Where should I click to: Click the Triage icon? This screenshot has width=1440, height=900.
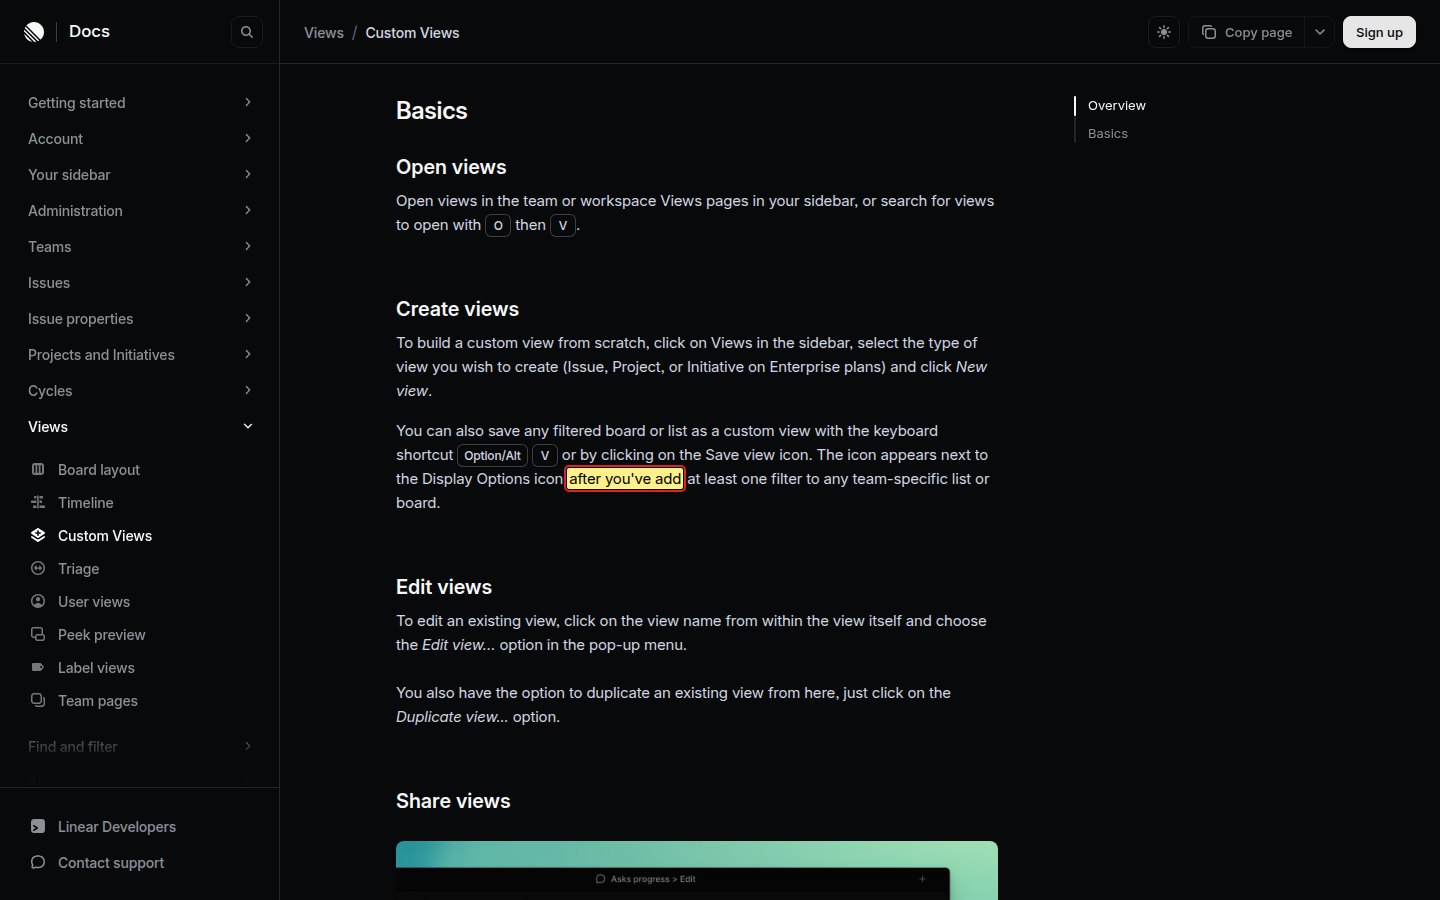point(38,568)
